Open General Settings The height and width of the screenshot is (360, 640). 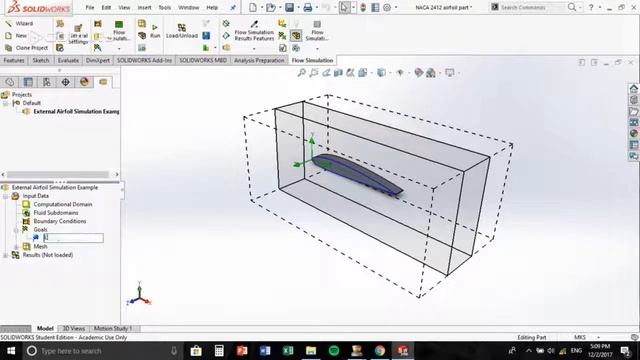pos(78,34)
